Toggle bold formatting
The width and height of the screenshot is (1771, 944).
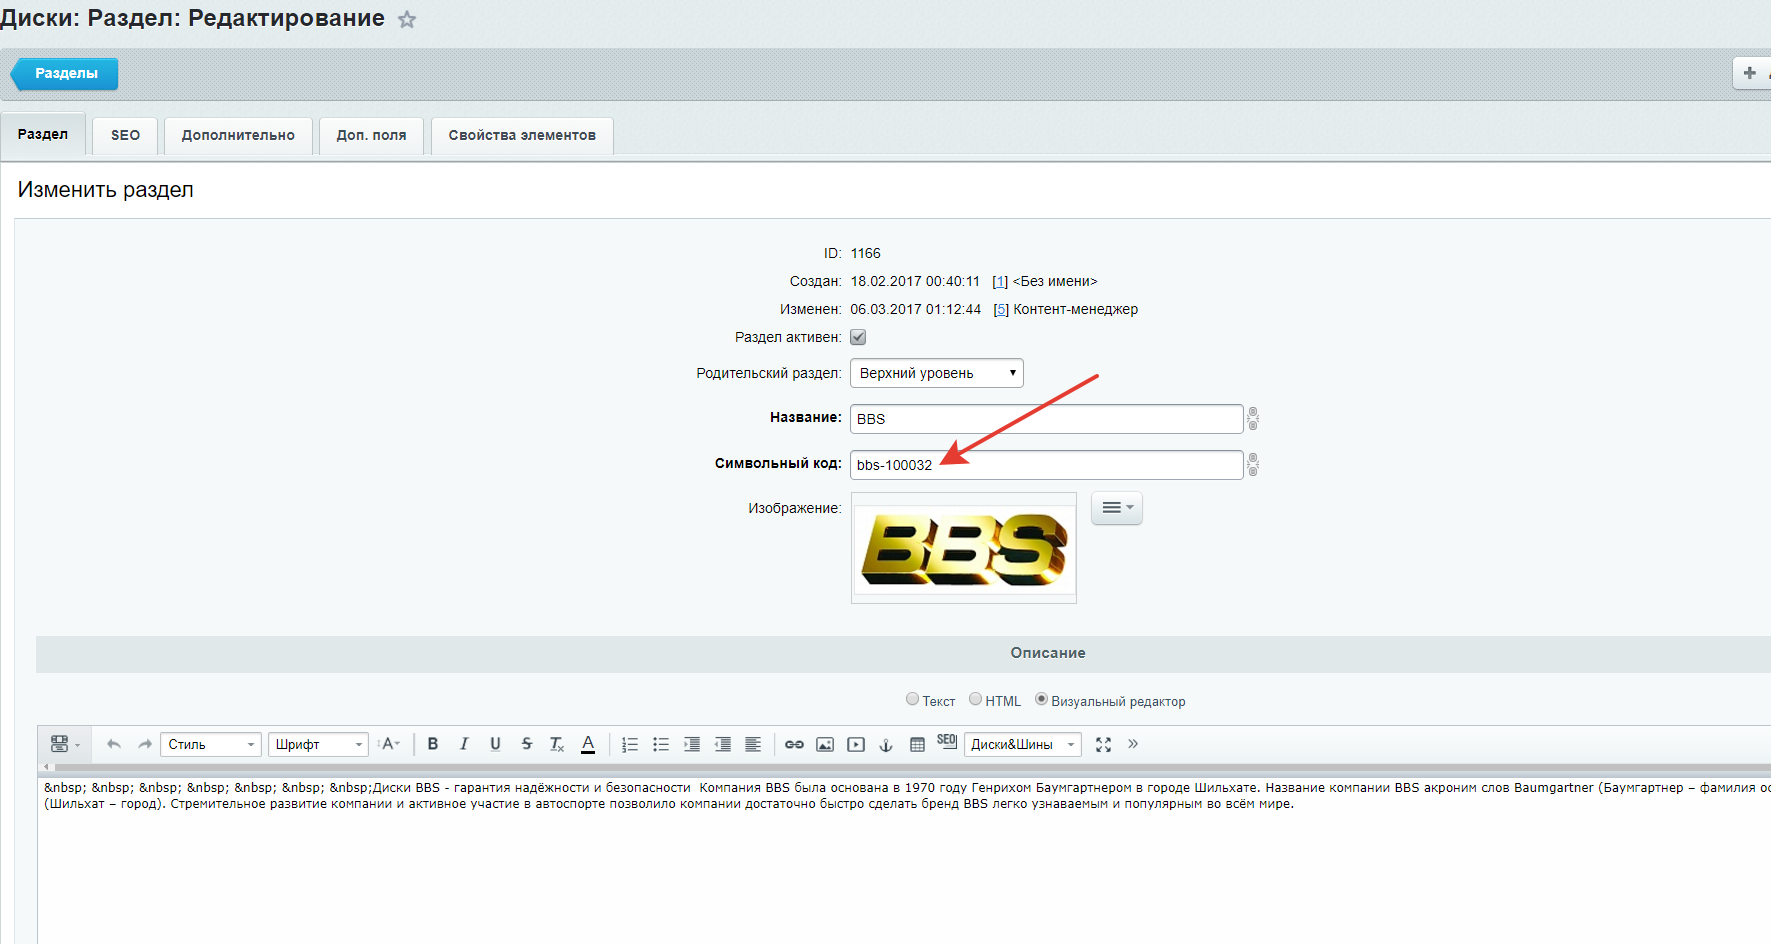[433, 744]
